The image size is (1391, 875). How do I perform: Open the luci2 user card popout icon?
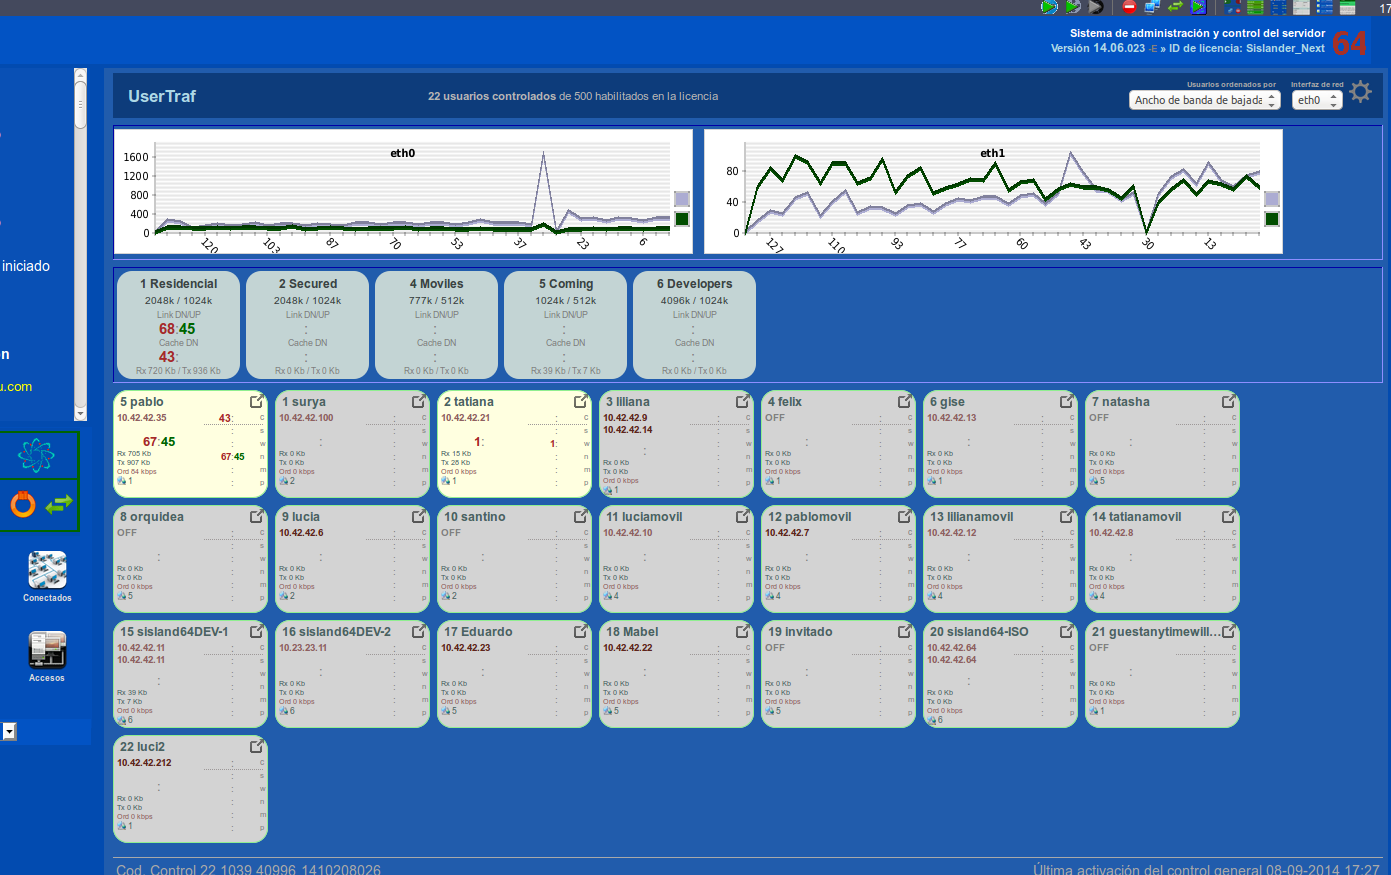coord(257,746)
